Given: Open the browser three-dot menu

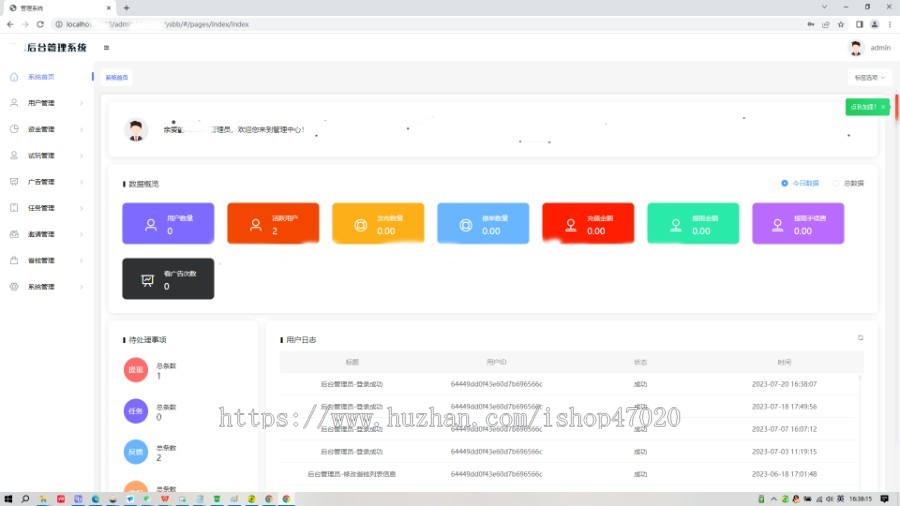Looking at the screenshot, I should (890, 24).
